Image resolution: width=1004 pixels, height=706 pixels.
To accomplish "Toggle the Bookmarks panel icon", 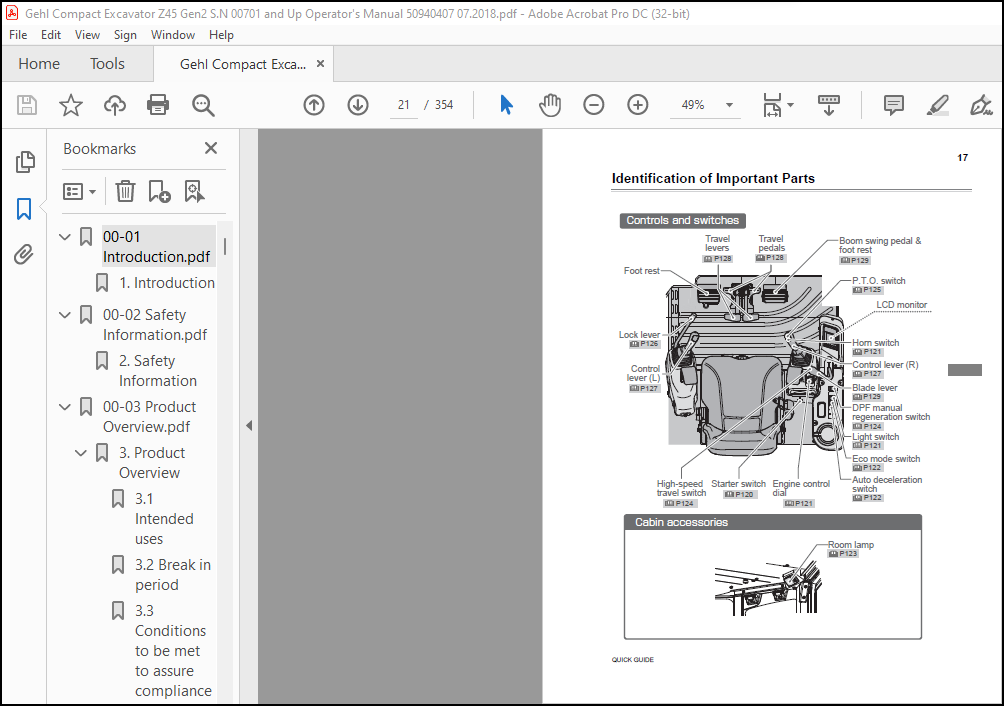I will tap(24, 209).
